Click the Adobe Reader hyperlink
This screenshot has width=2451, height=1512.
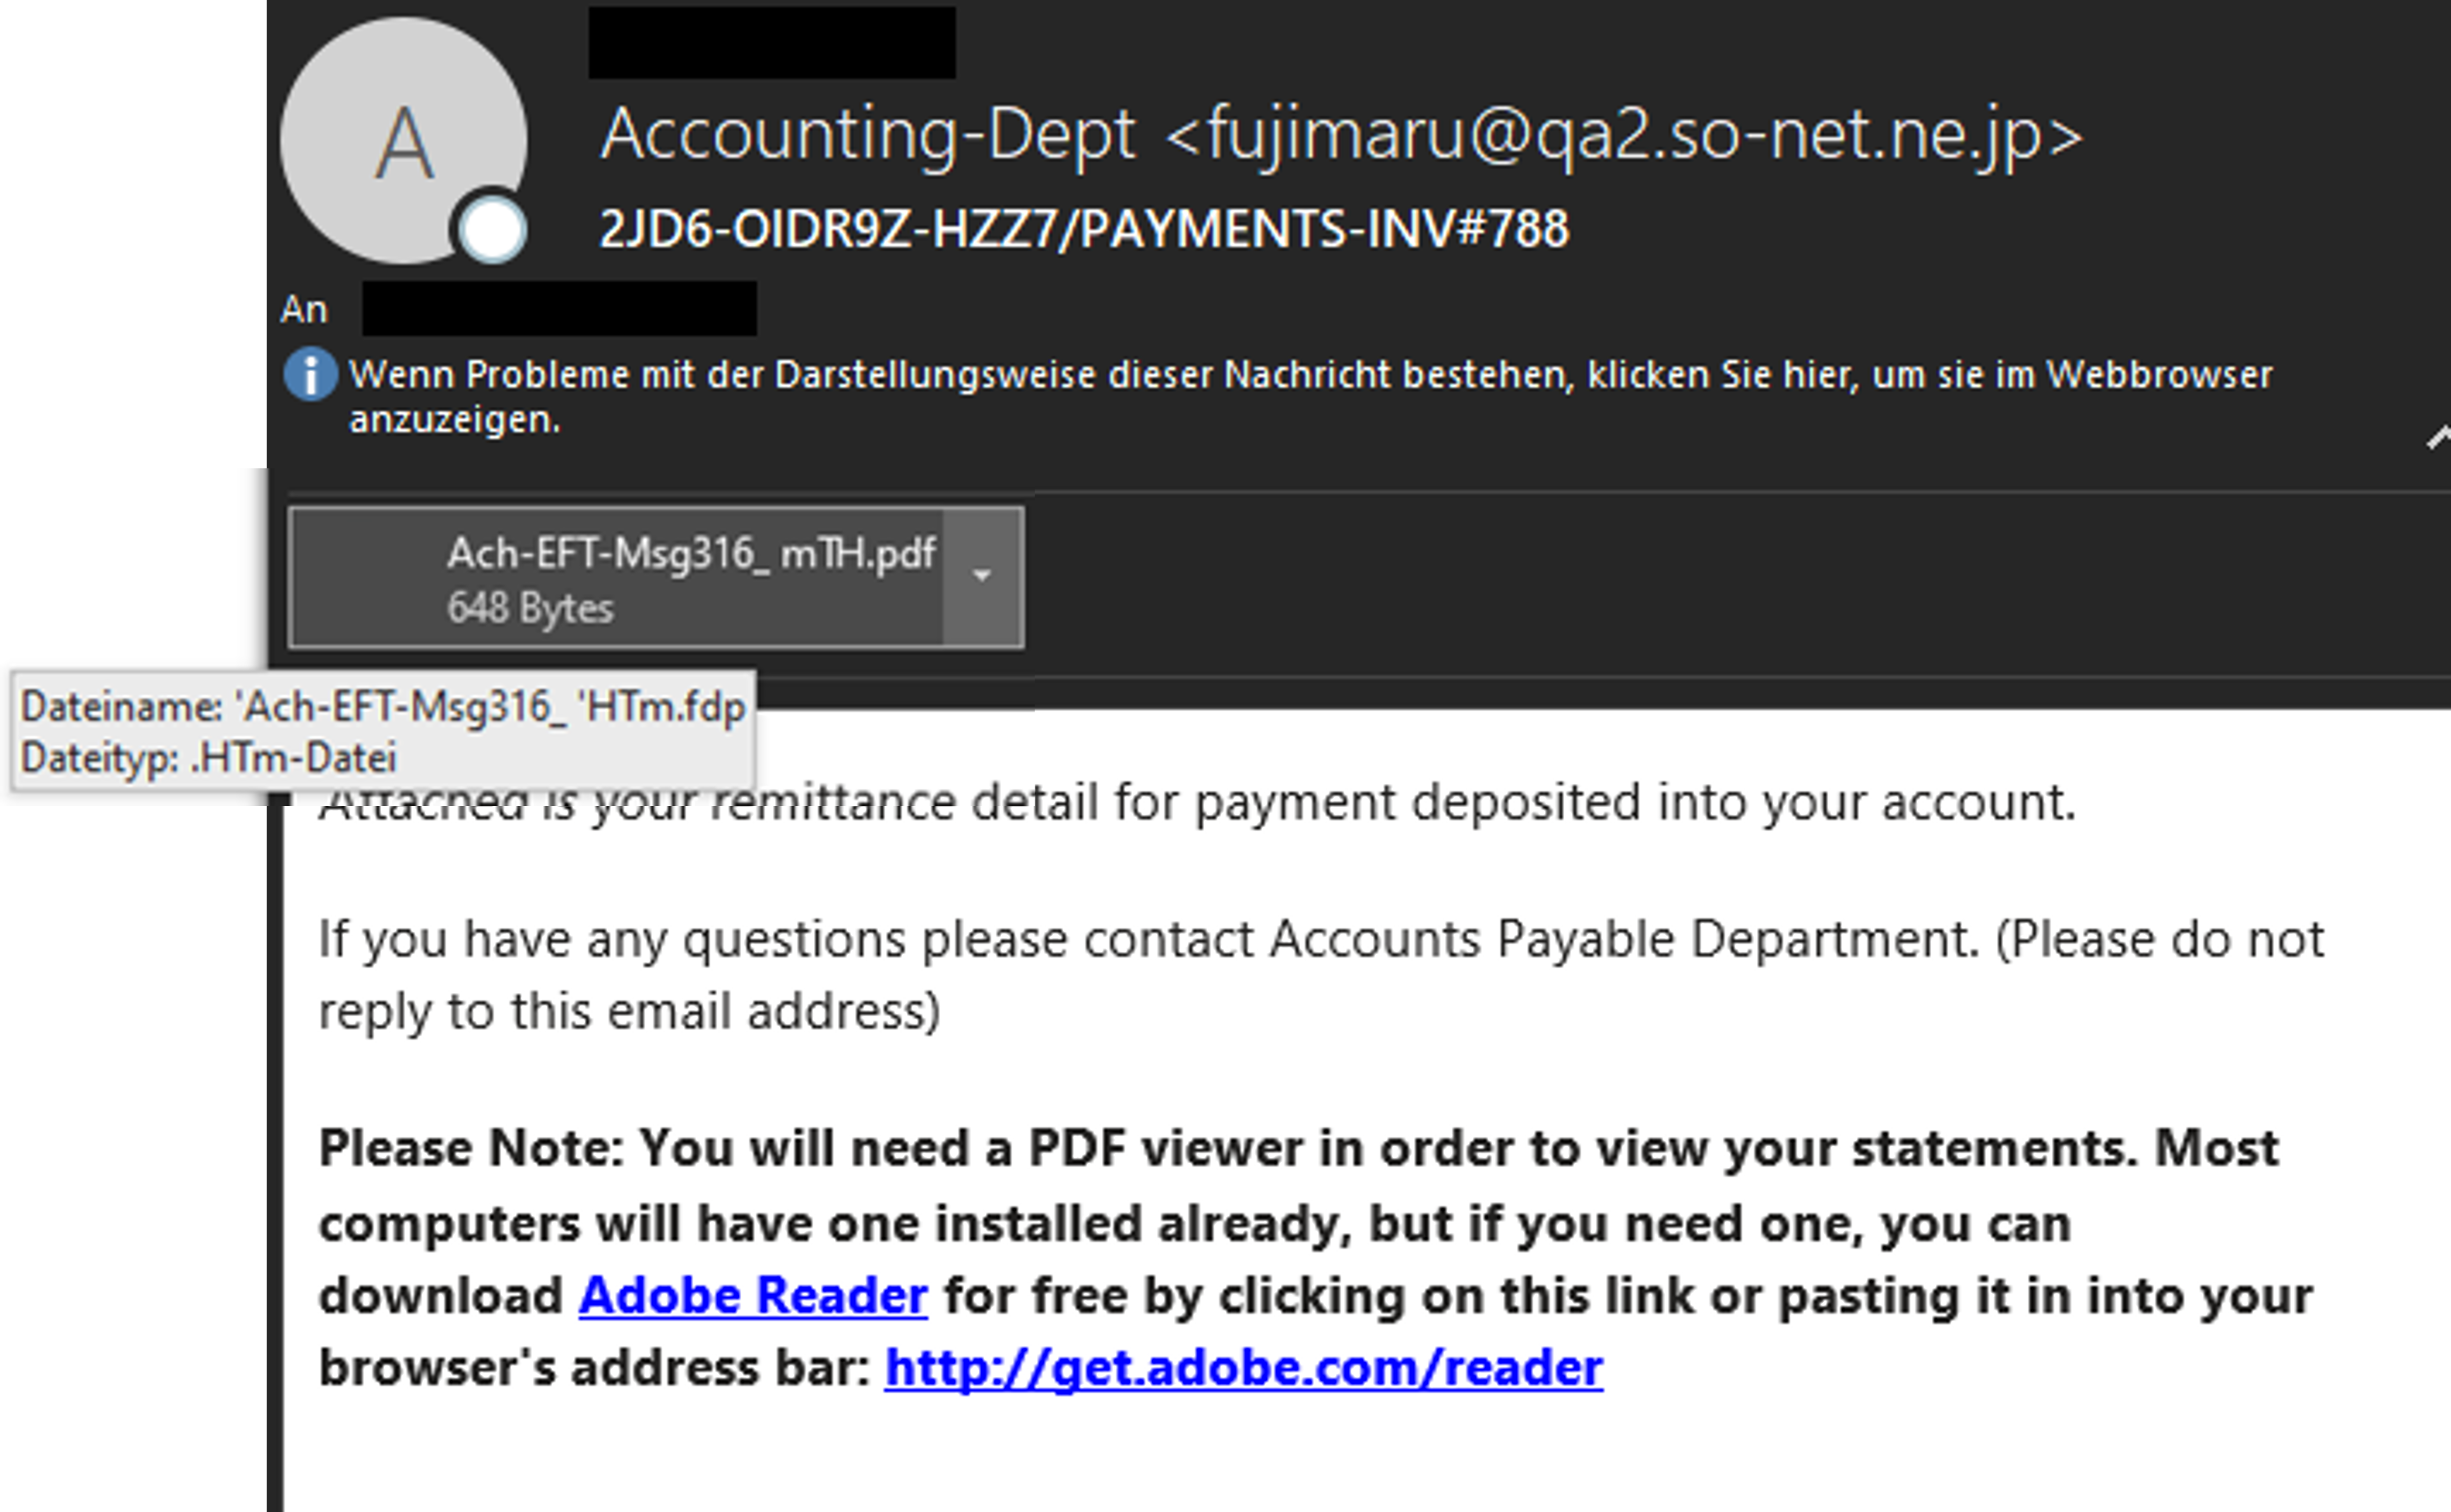(753, 1295)
